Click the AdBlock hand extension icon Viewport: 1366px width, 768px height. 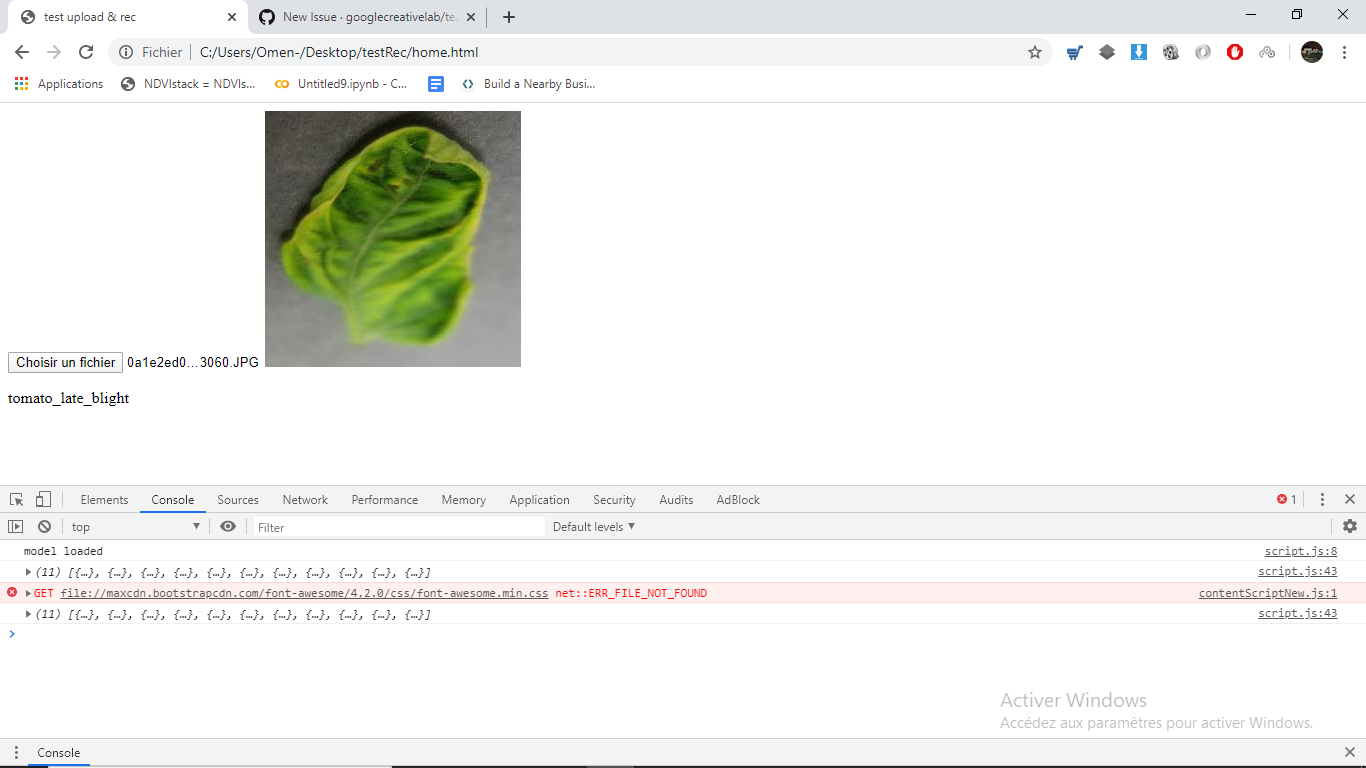pos(1234,52)
